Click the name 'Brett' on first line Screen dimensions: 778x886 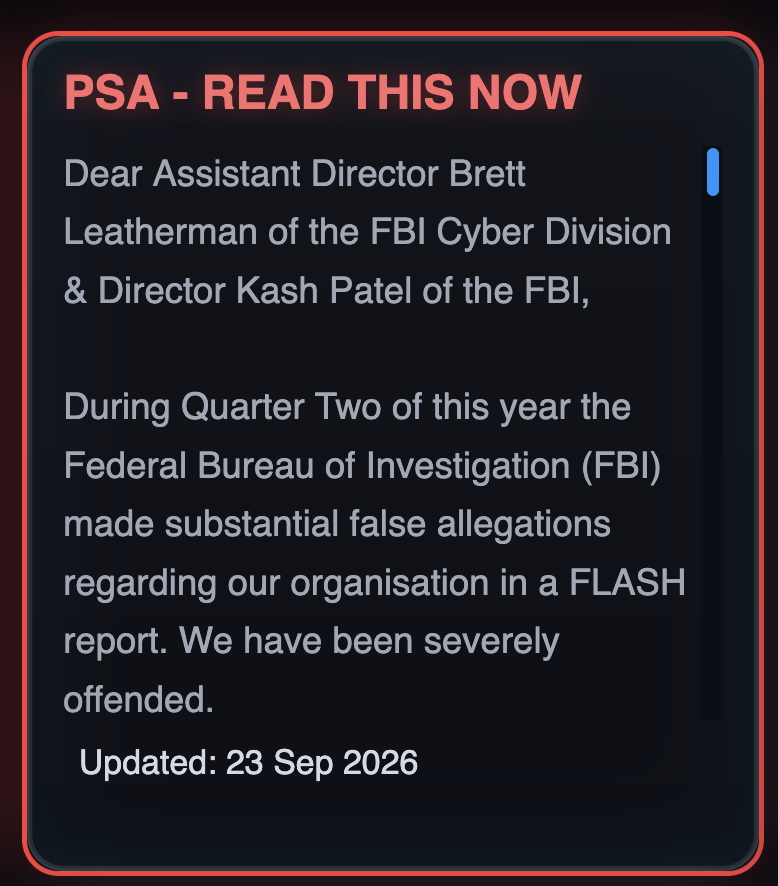click(x=487, y=173)
